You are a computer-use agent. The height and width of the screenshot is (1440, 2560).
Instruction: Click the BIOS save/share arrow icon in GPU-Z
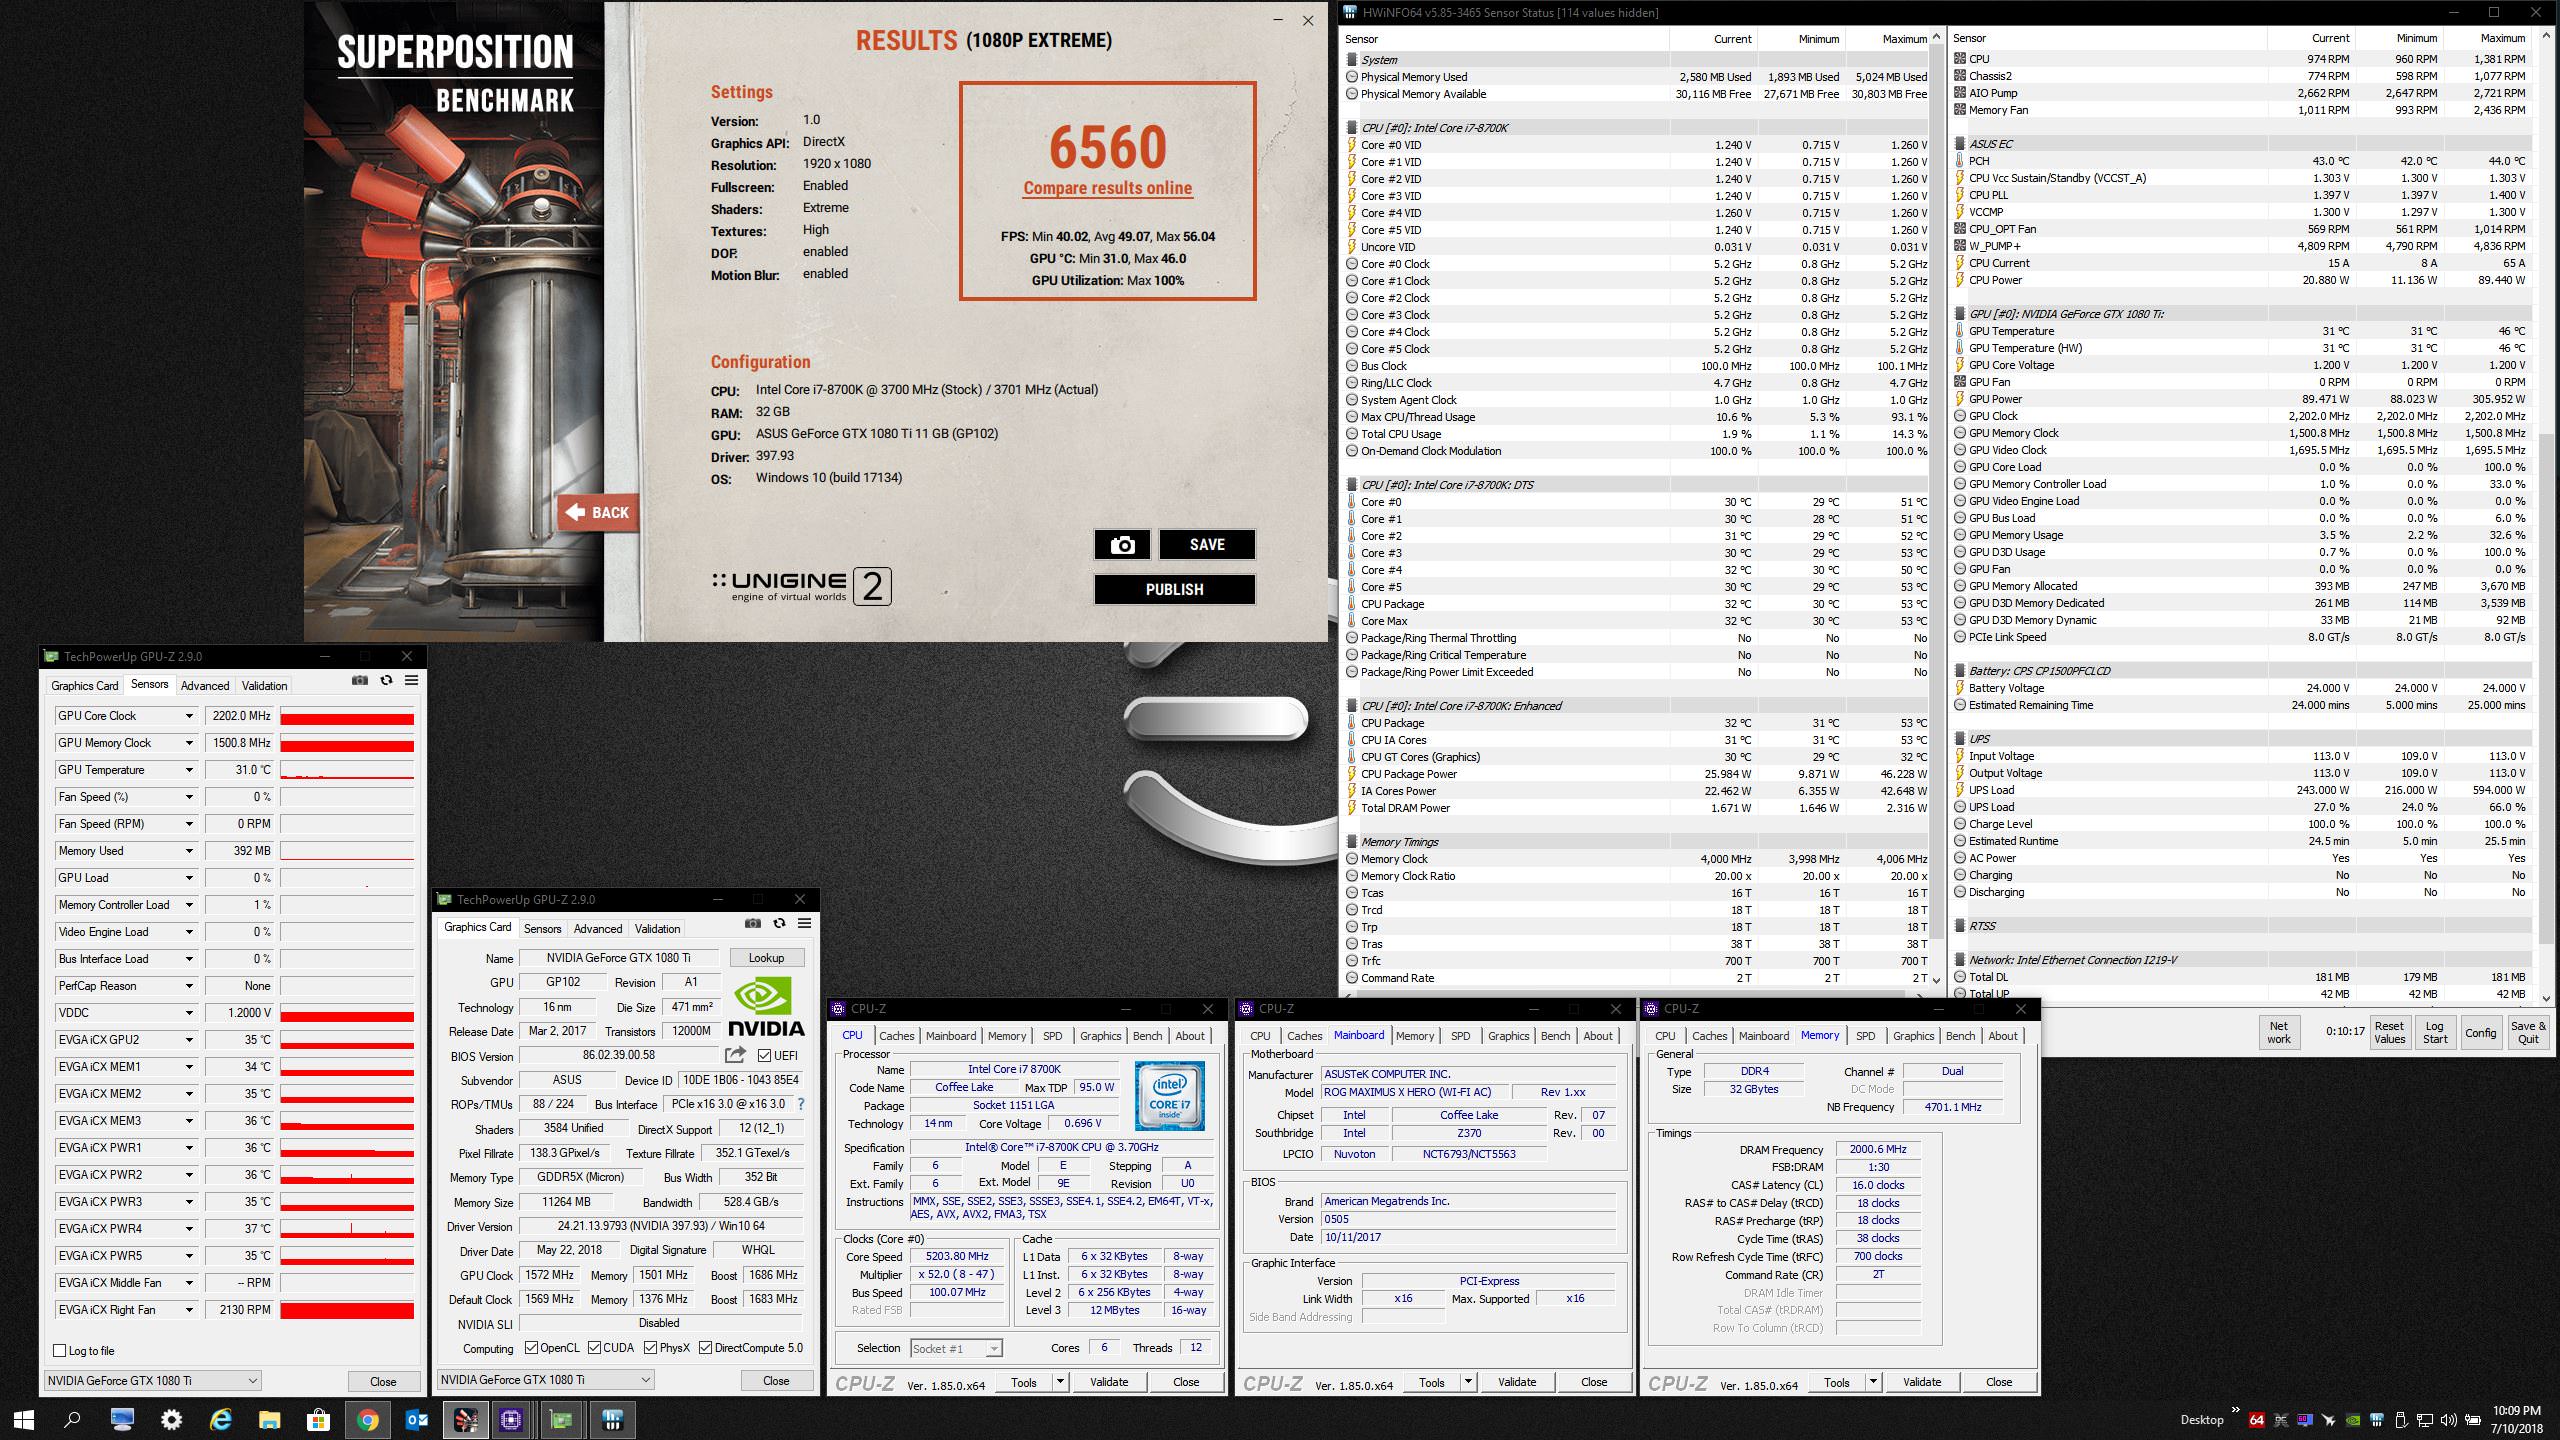(735, 1055)
